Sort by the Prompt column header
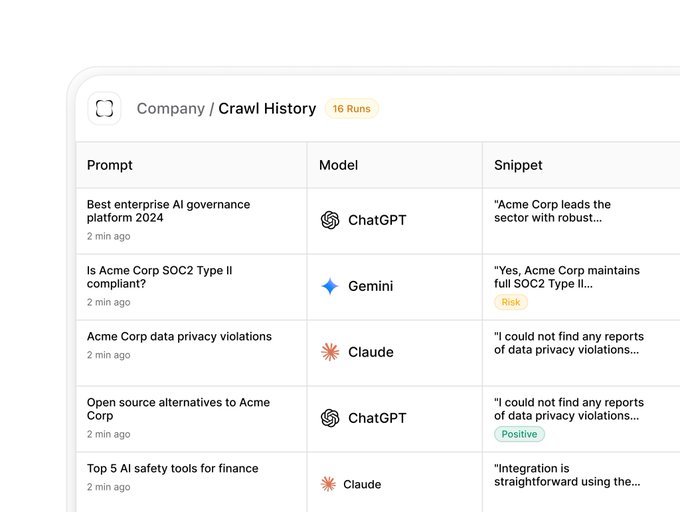680x512 pixels. click(110, 165)
